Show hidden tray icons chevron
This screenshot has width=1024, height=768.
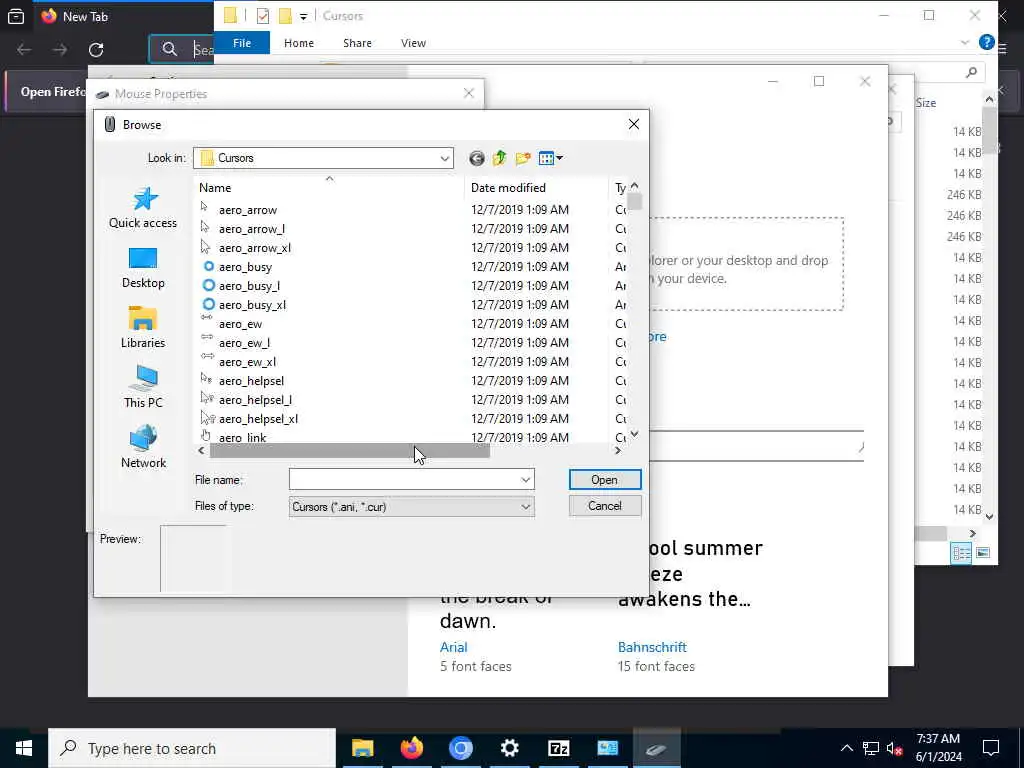846,748
